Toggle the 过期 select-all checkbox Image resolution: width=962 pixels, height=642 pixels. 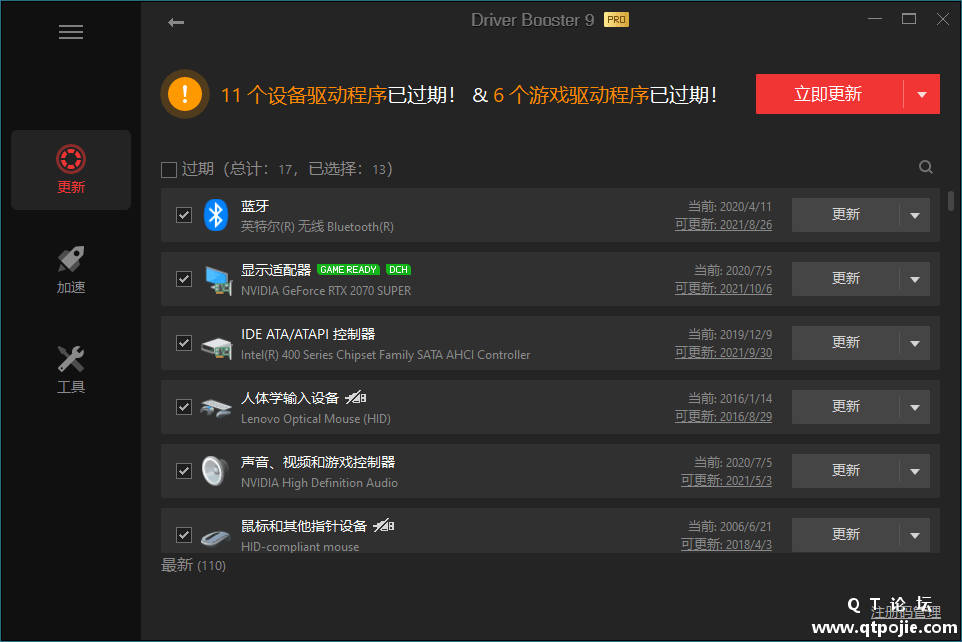[x=169, y=169]
